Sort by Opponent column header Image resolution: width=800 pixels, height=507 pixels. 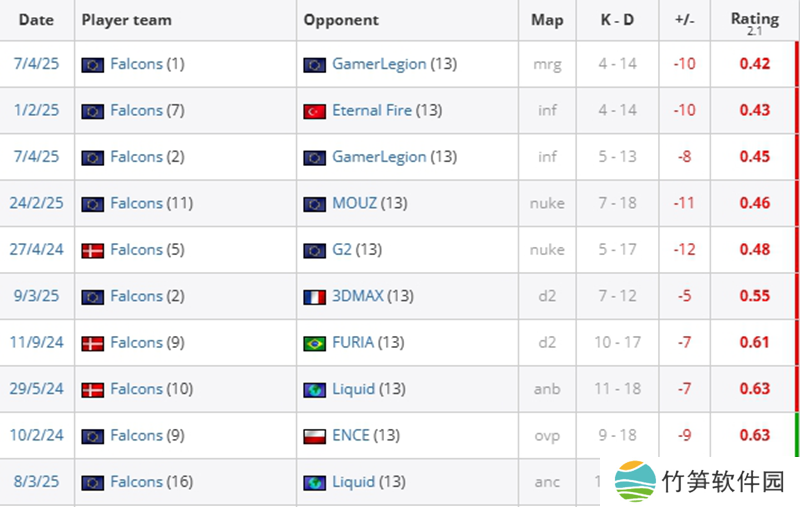click(x=341, y=20)
